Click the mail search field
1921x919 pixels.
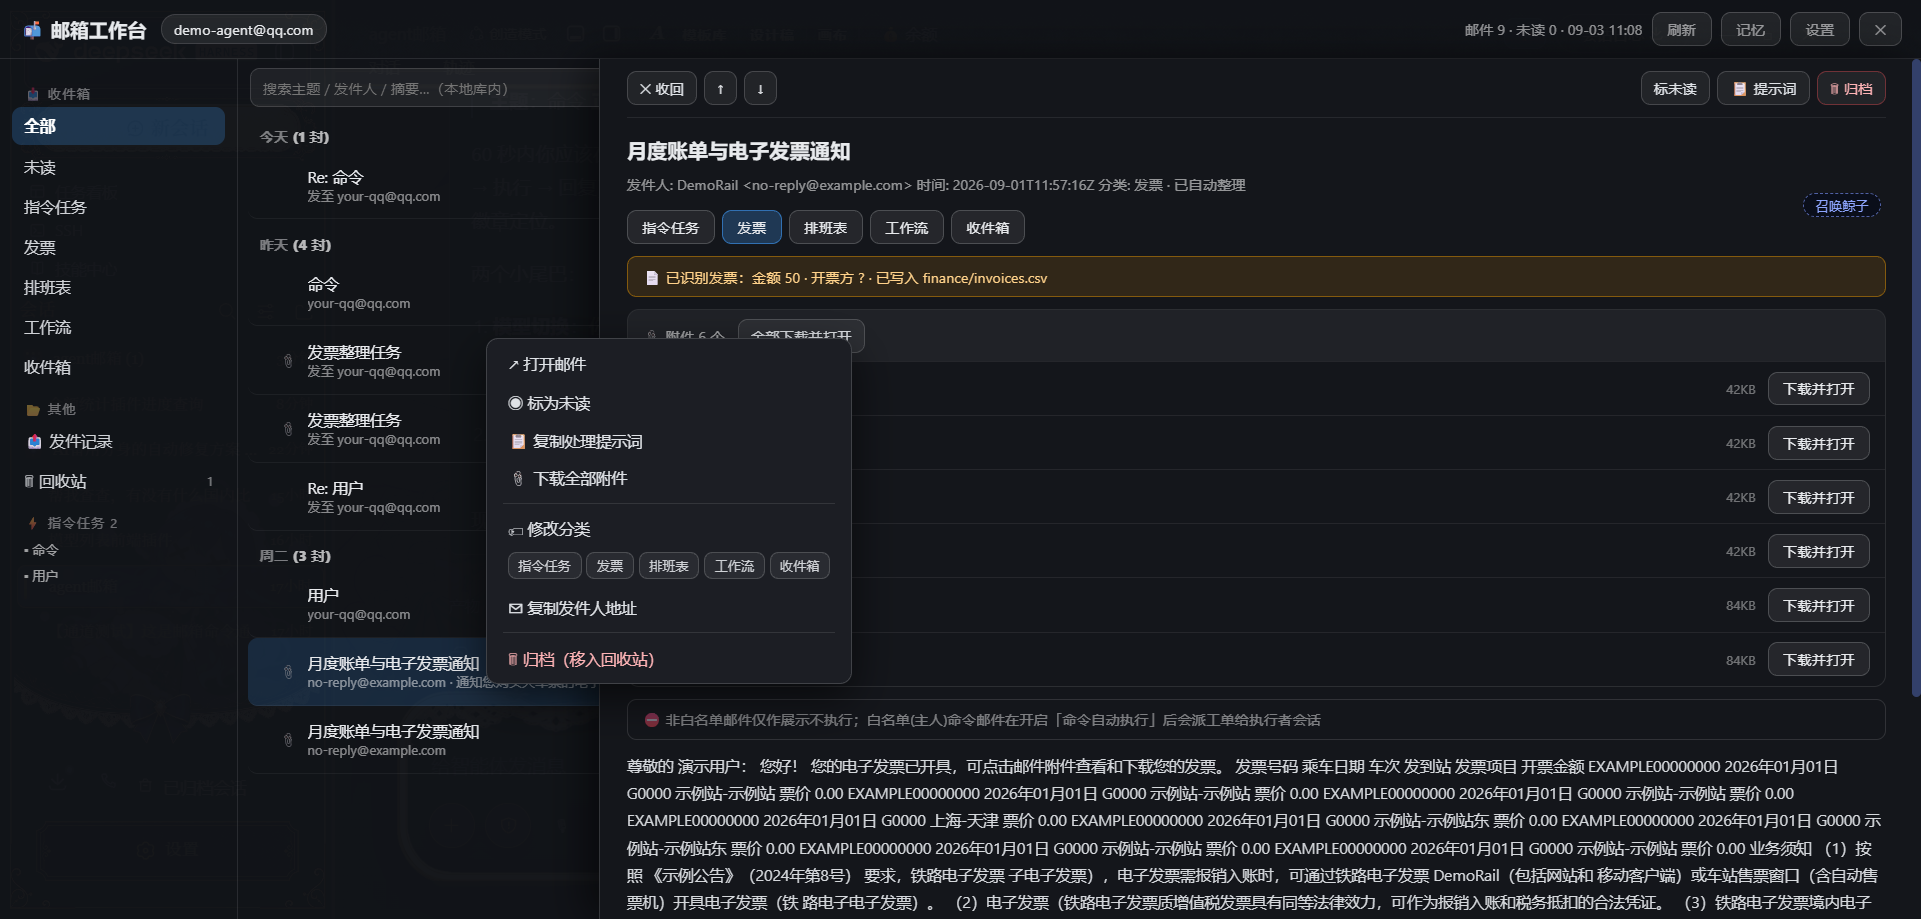tap(424, 89)
